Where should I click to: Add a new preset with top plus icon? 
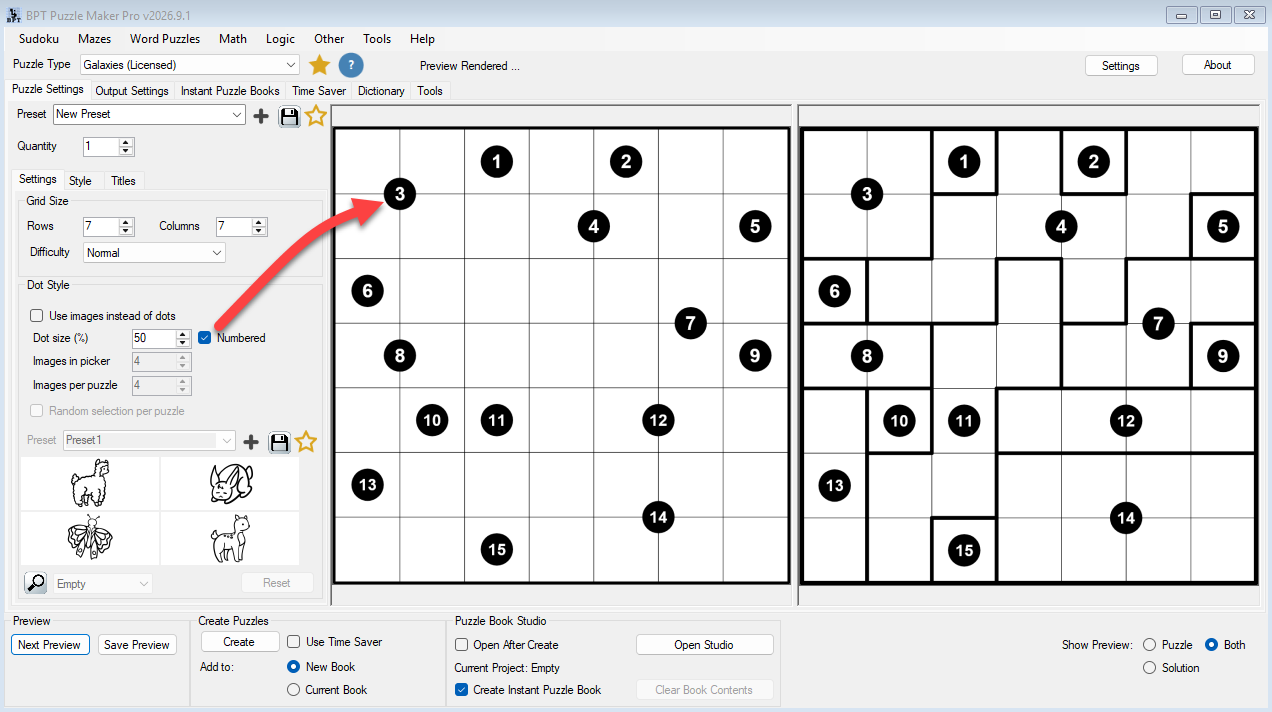pyautogui.click(x=261, y=116)
